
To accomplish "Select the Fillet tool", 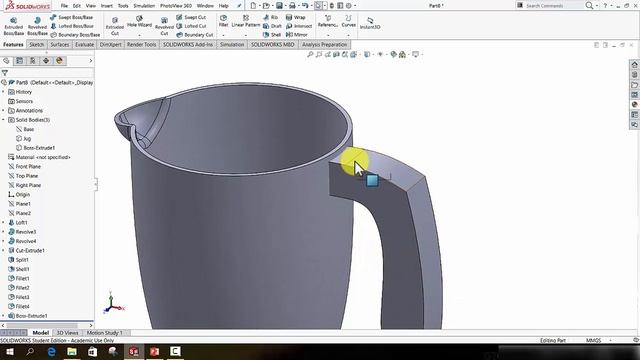I will pyautogui.click(x=223, y=21).
